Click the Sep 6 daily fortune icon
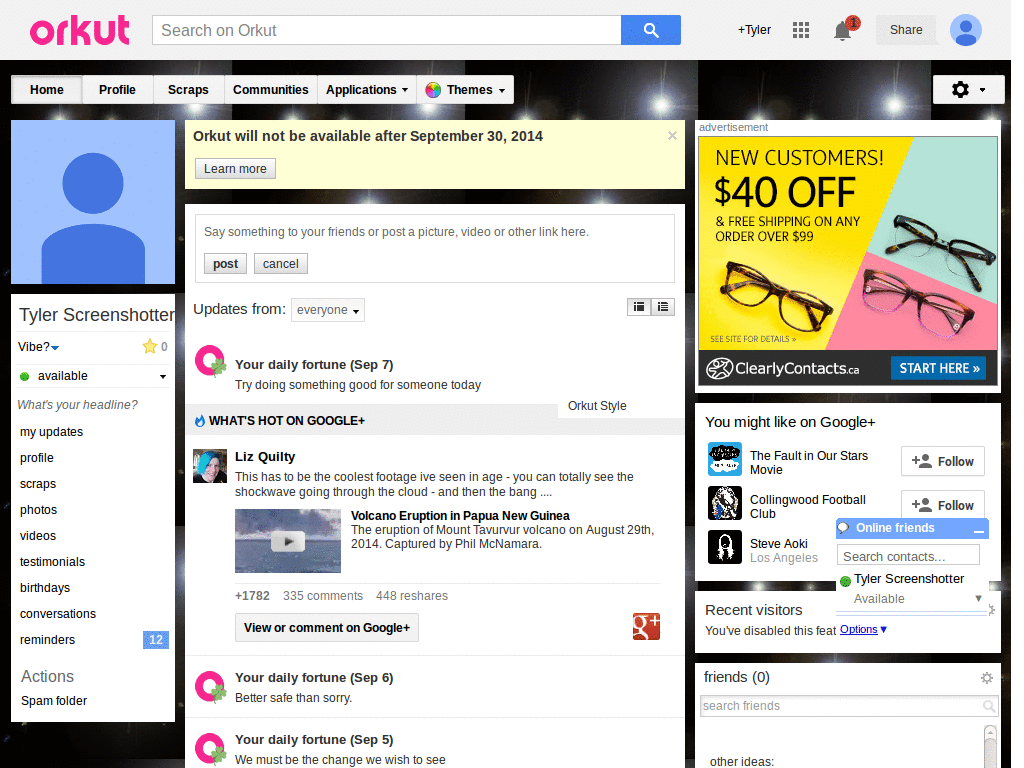Viewport: 1024px width, 768px height. (x=210, y=686)
